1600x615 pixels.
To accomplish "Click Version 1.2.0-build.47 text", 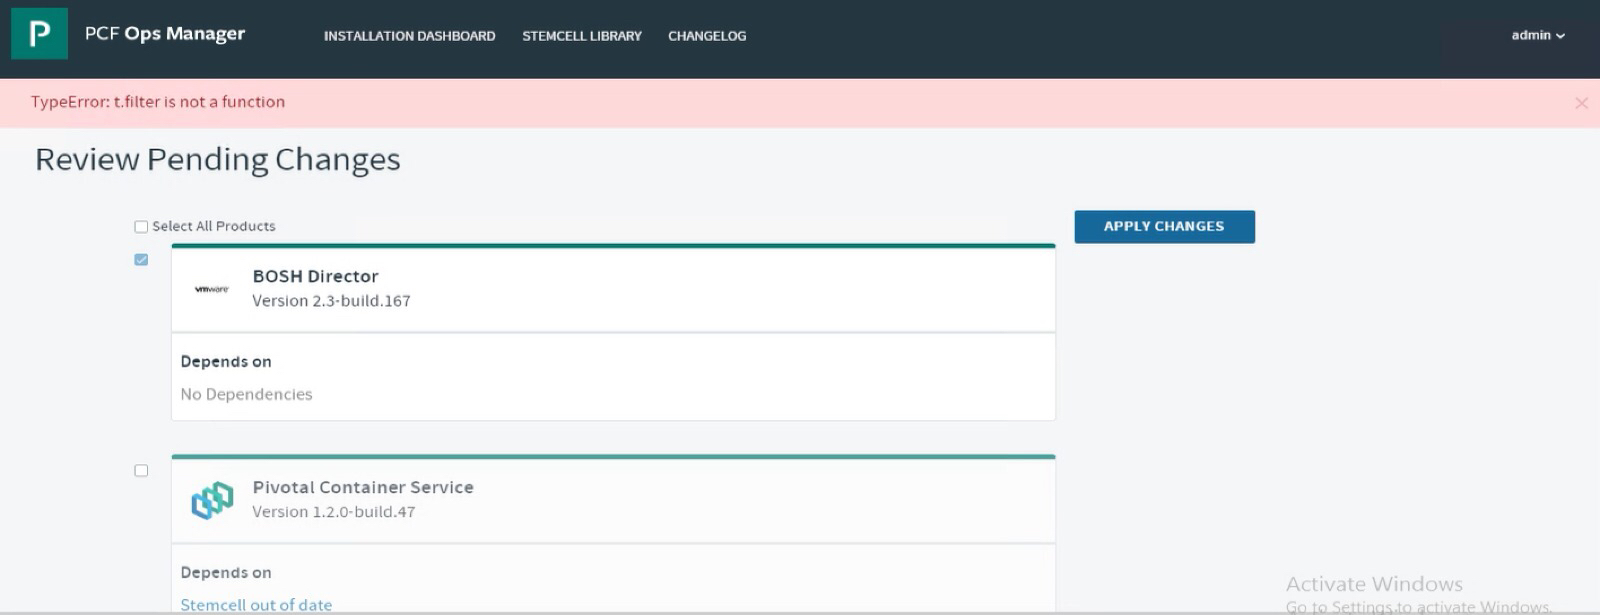I will tap(333, 512).
